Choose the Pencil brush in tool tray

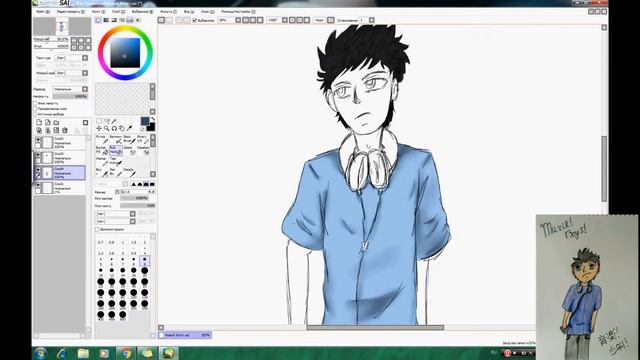coord(102,139)
